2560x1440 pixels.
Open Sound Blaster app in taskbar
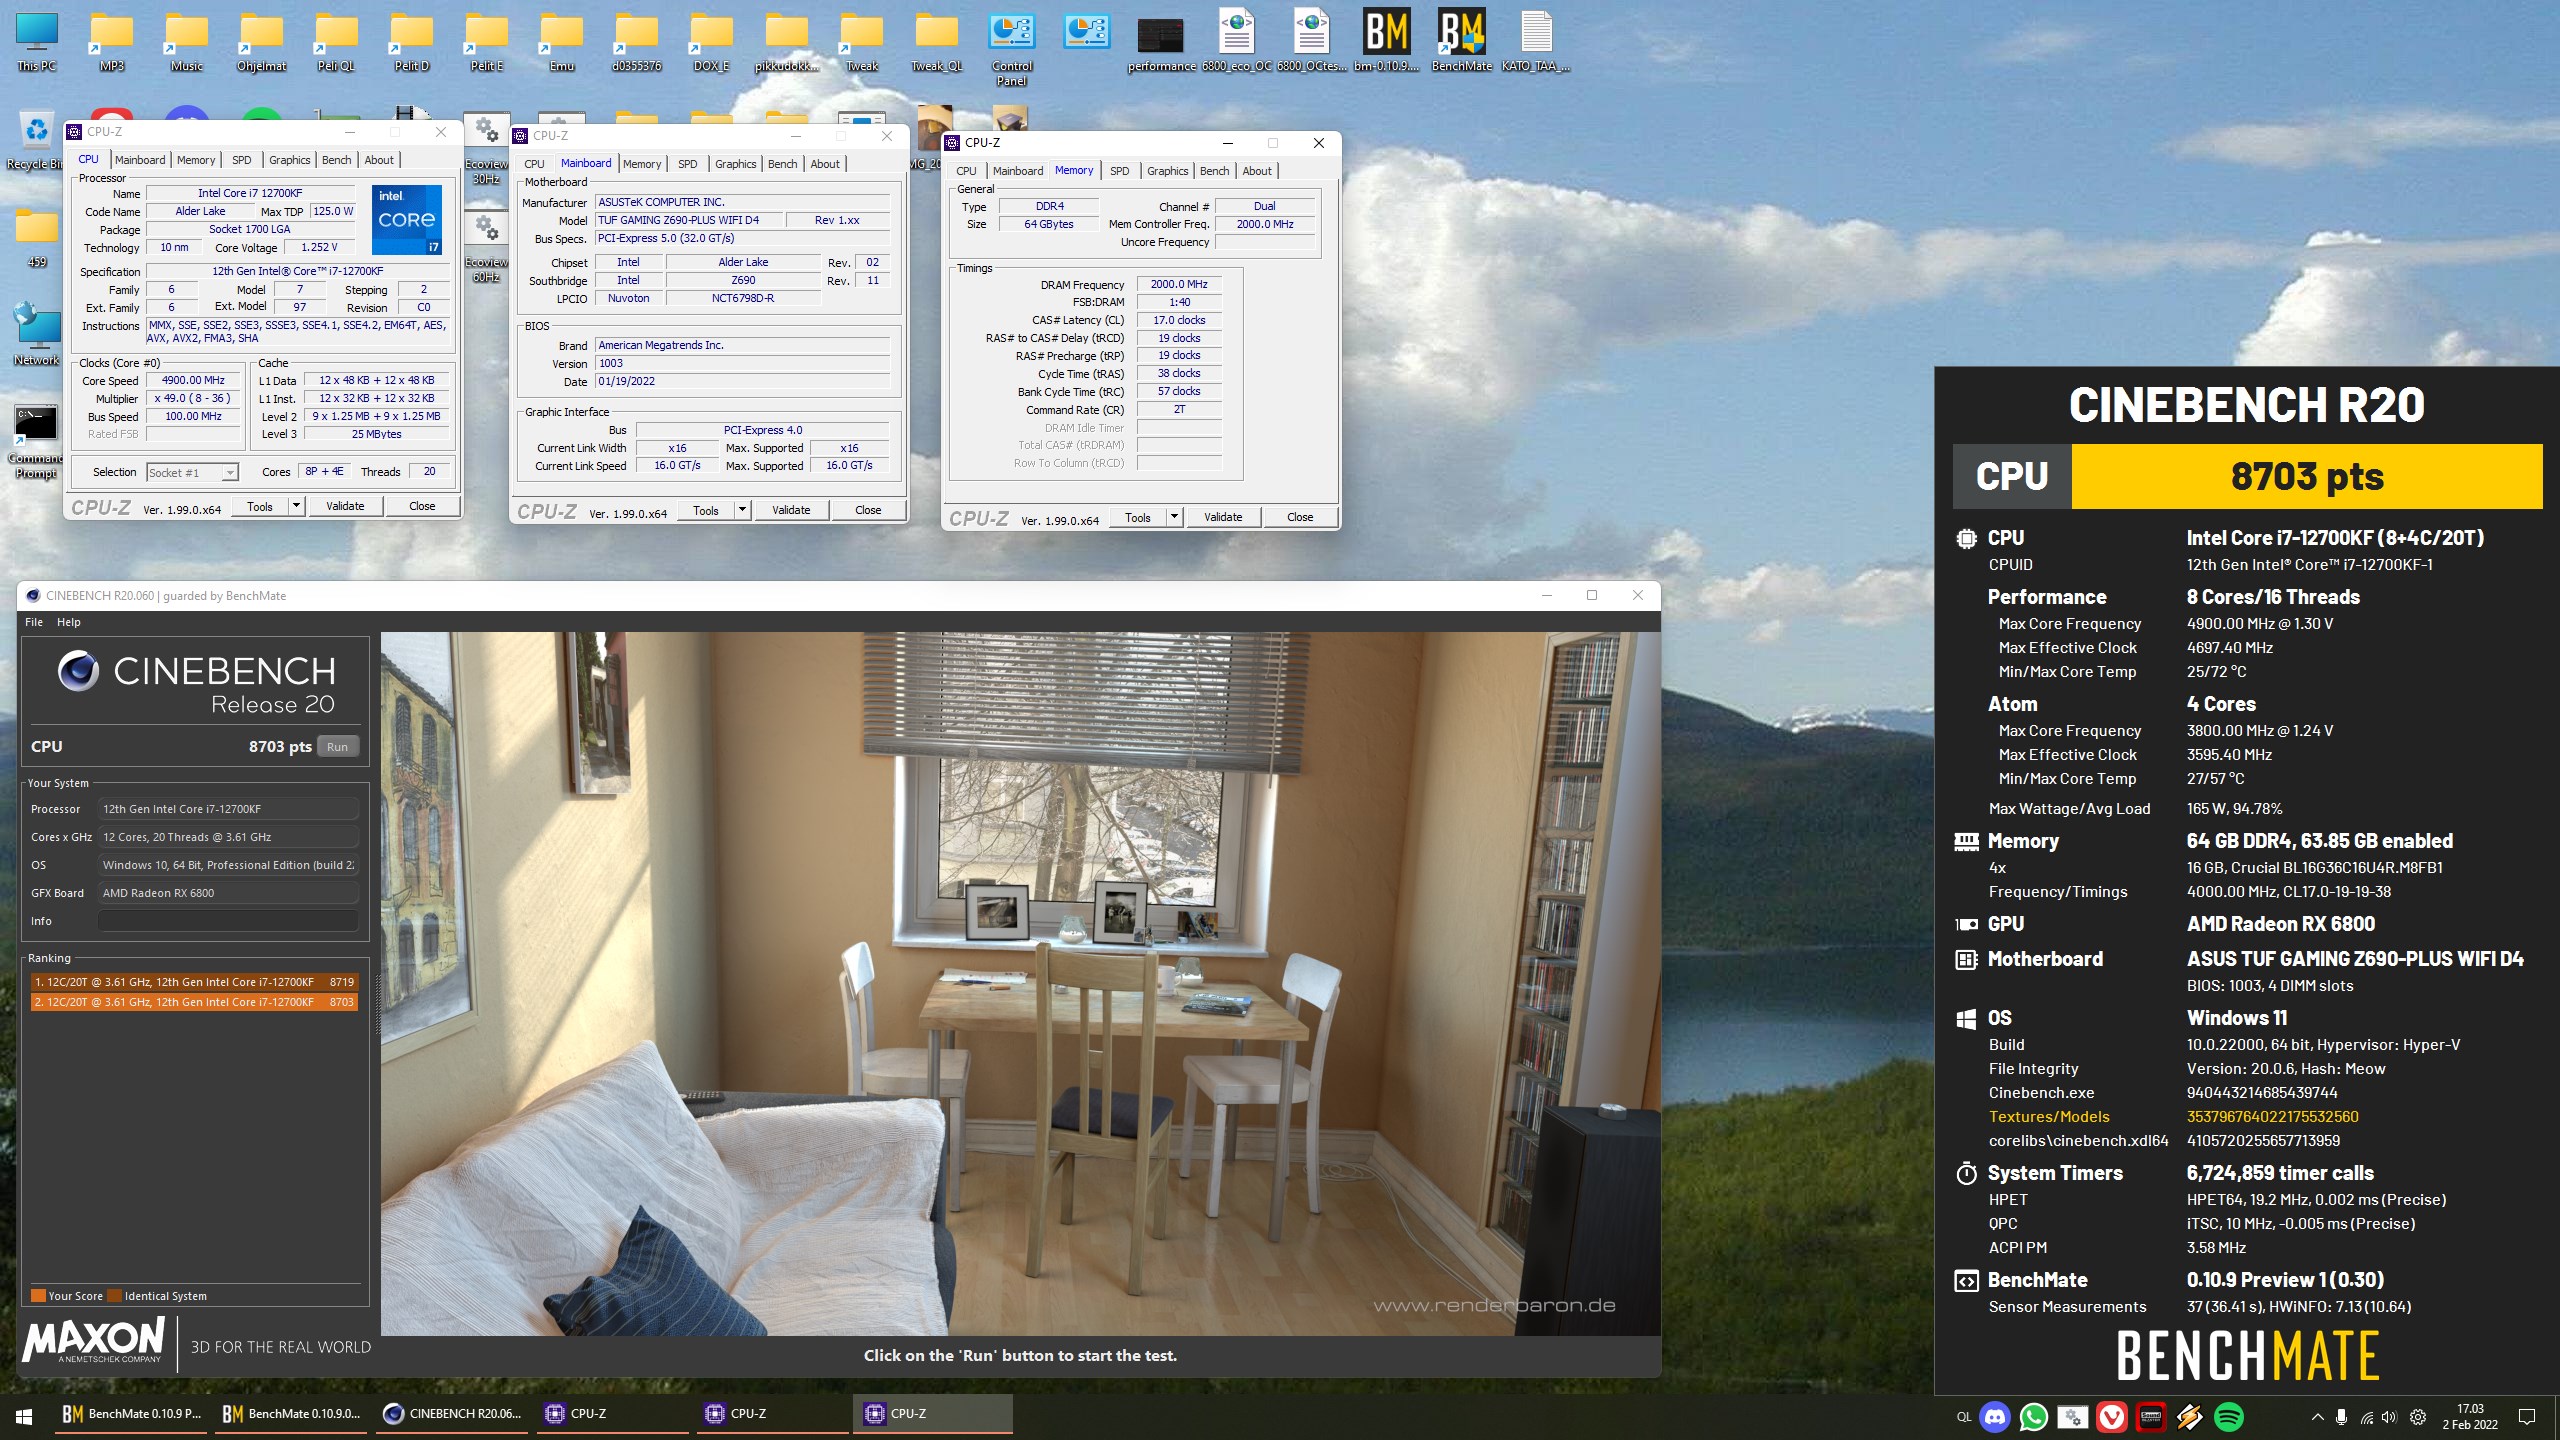coord(2150,1416)
